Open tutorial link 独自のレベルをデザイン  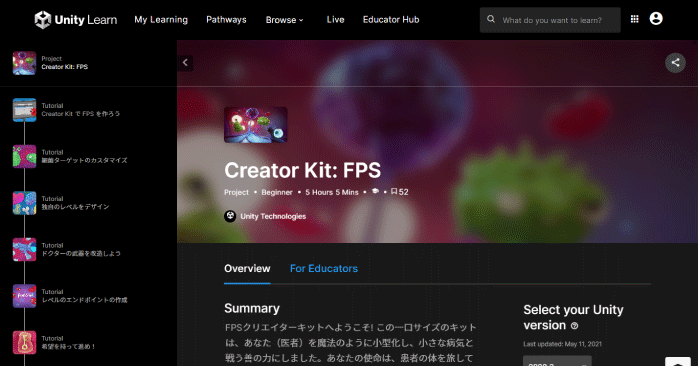pos(75,207)
